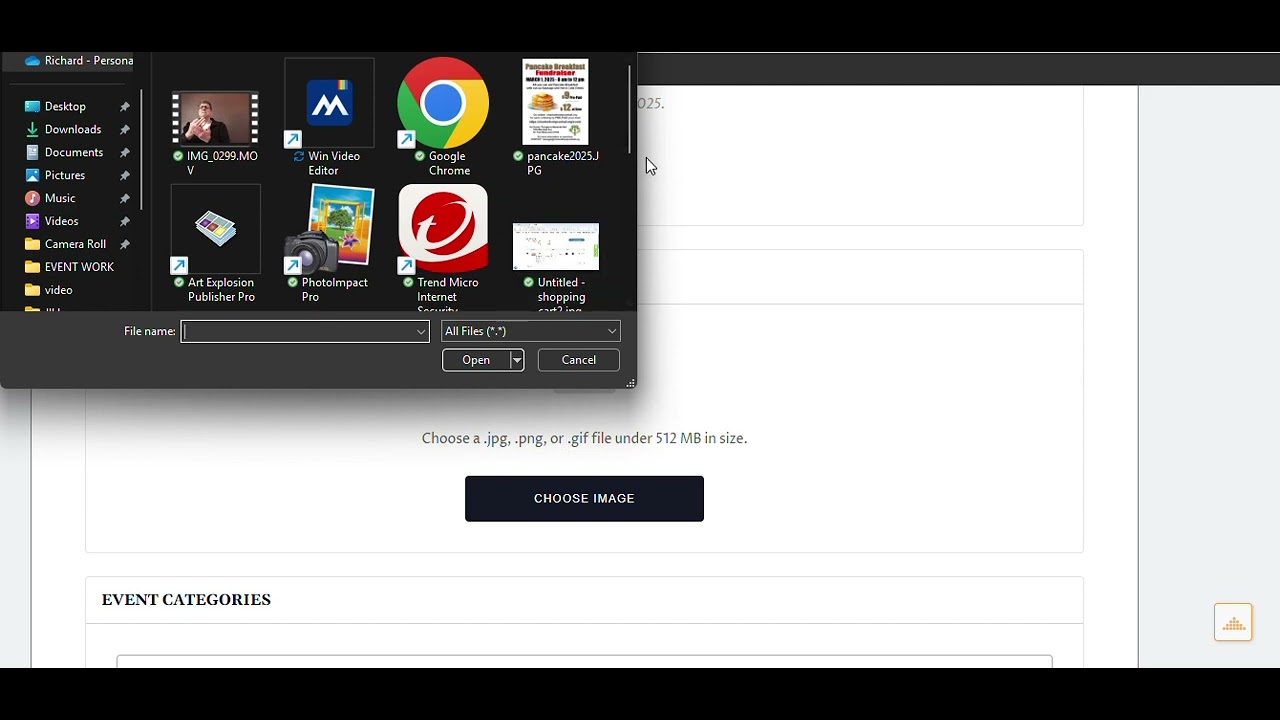The width and height of the screenshot is (1280, 720).
Task: Click the pin icon next to Music
Action: 125,199
